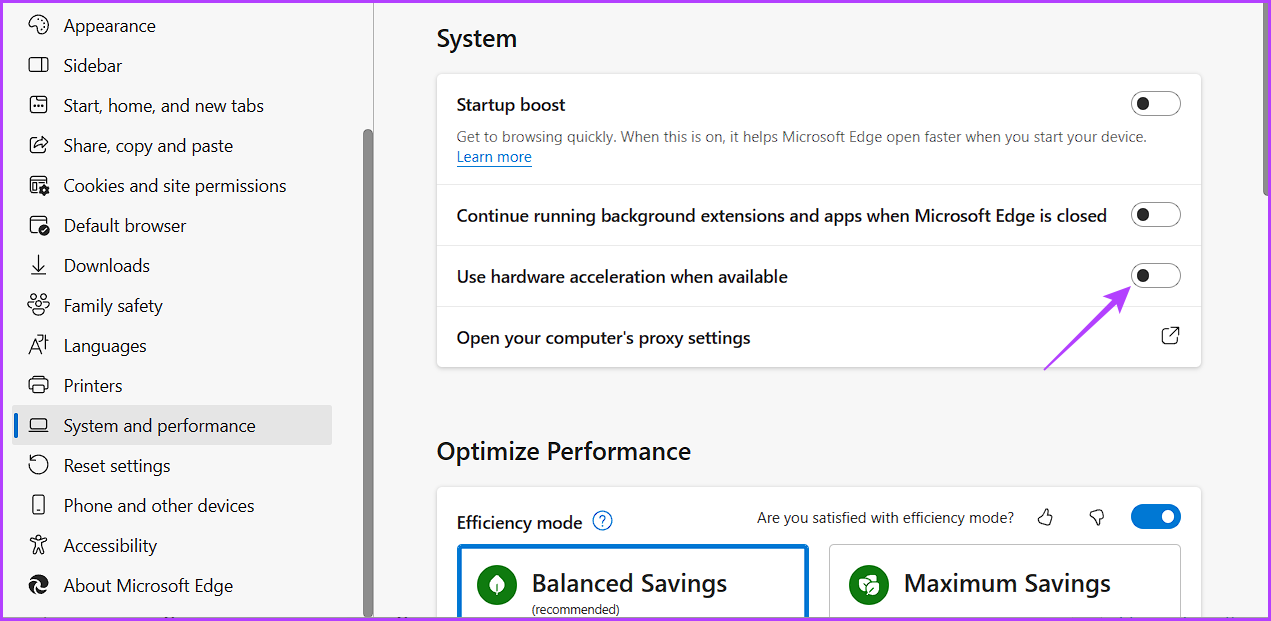
Task: Click the Reset settings icon
Action: coord(39,465)
